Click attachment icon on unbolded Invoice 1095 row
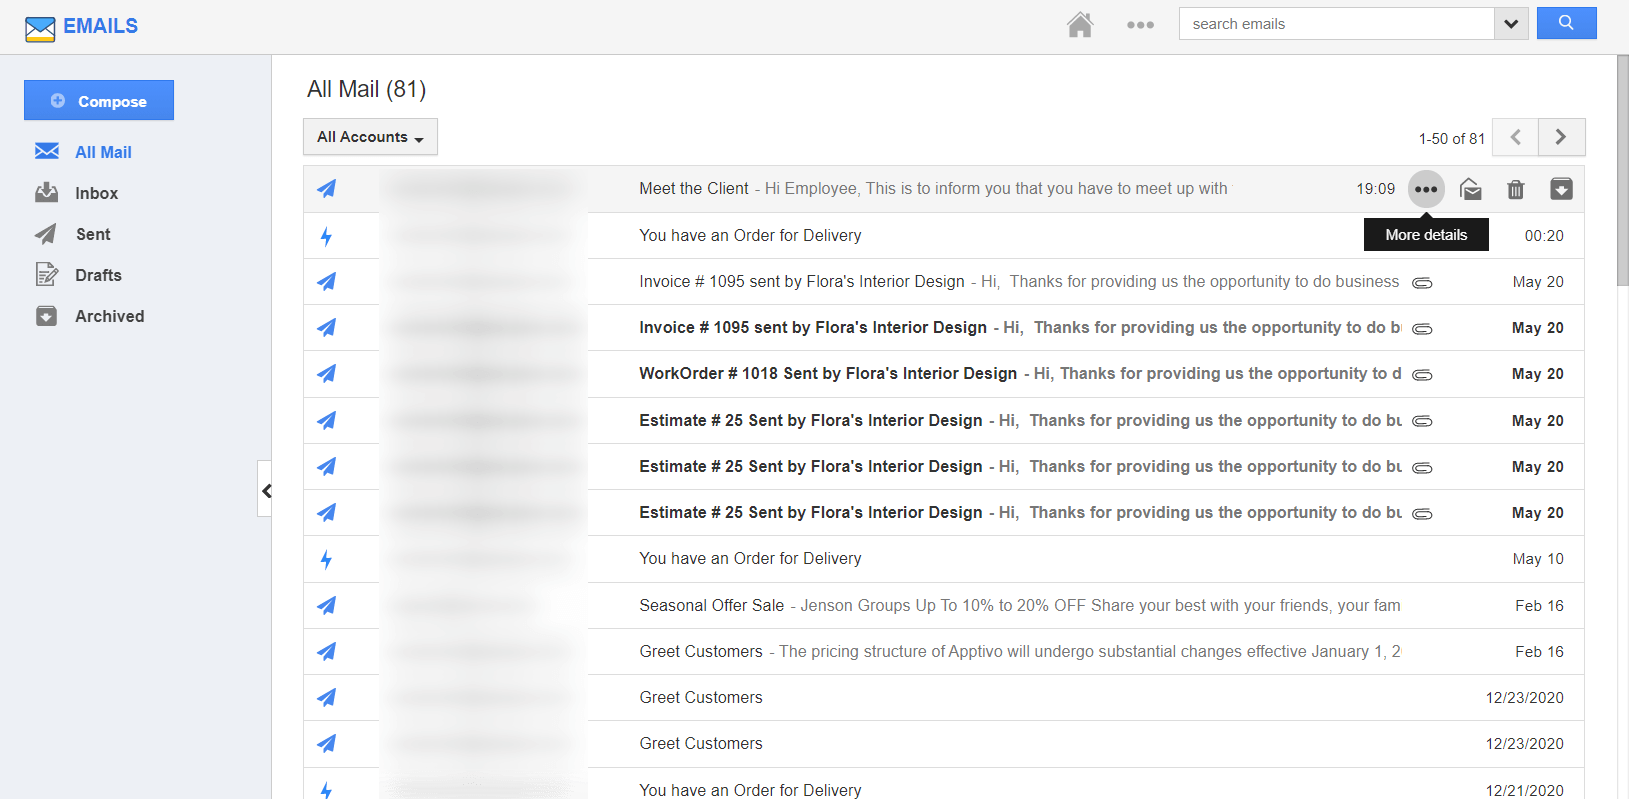The height and width of the screenshot is (799, 1629). (1422, 283)
